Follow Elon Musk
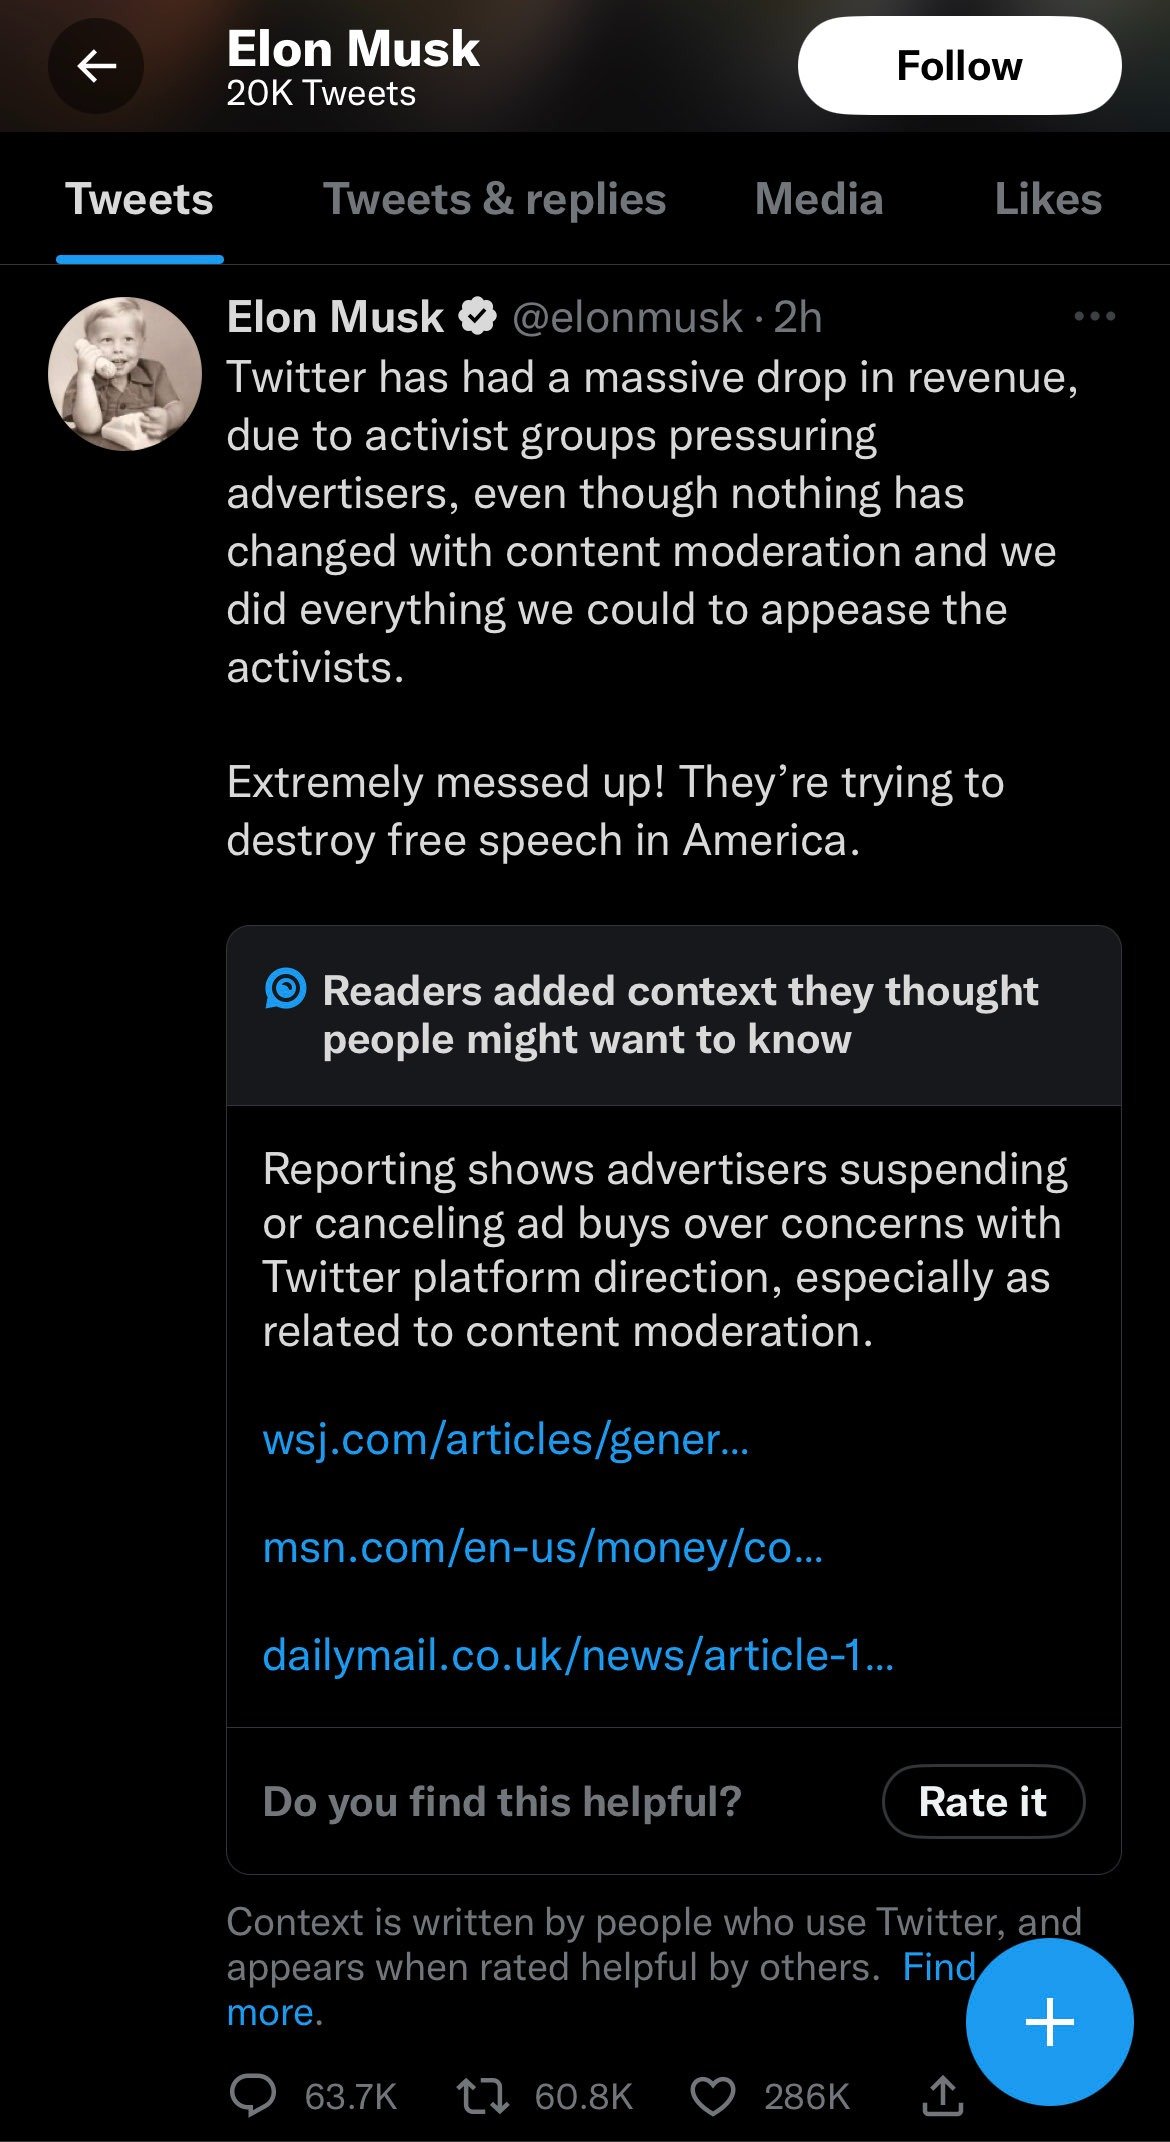Viewport: 1170px width, 2142px height. 959,66
